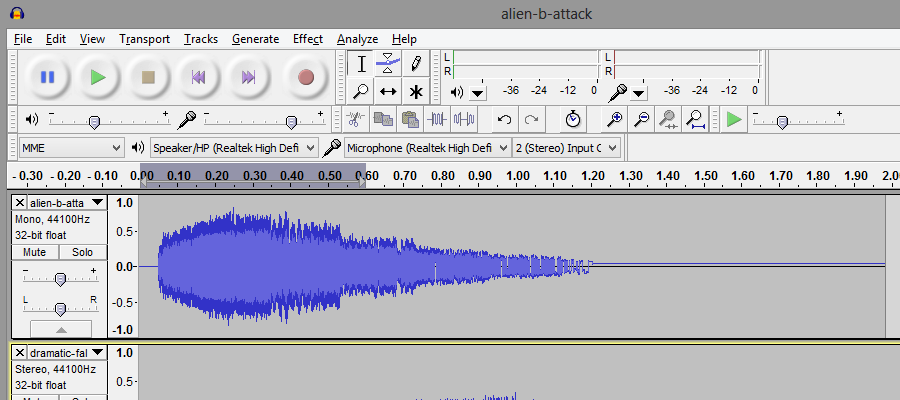Mute the alien-b-attack track

click(35, 252)
